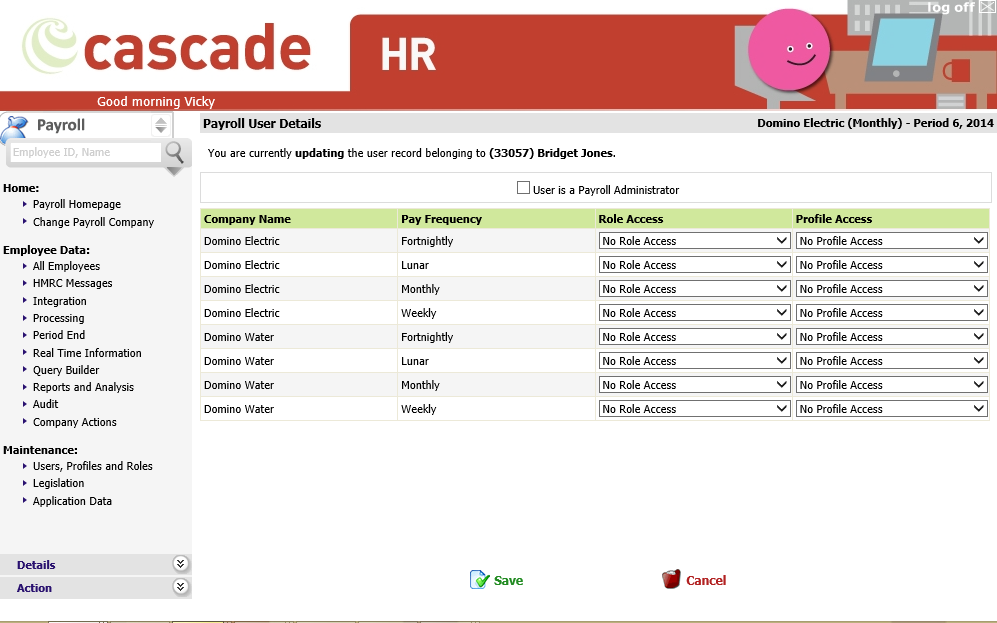
Task: Open Real Time Information
Action: (87, 353)
